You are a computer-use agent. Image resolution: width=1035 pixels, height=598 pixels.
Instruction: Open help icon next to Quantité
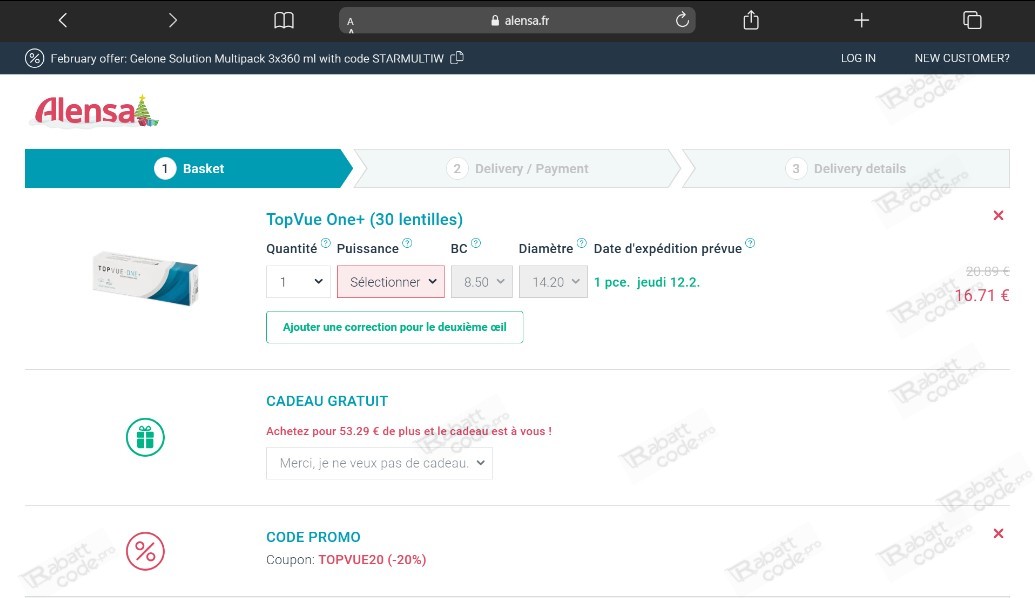(326, 243)
